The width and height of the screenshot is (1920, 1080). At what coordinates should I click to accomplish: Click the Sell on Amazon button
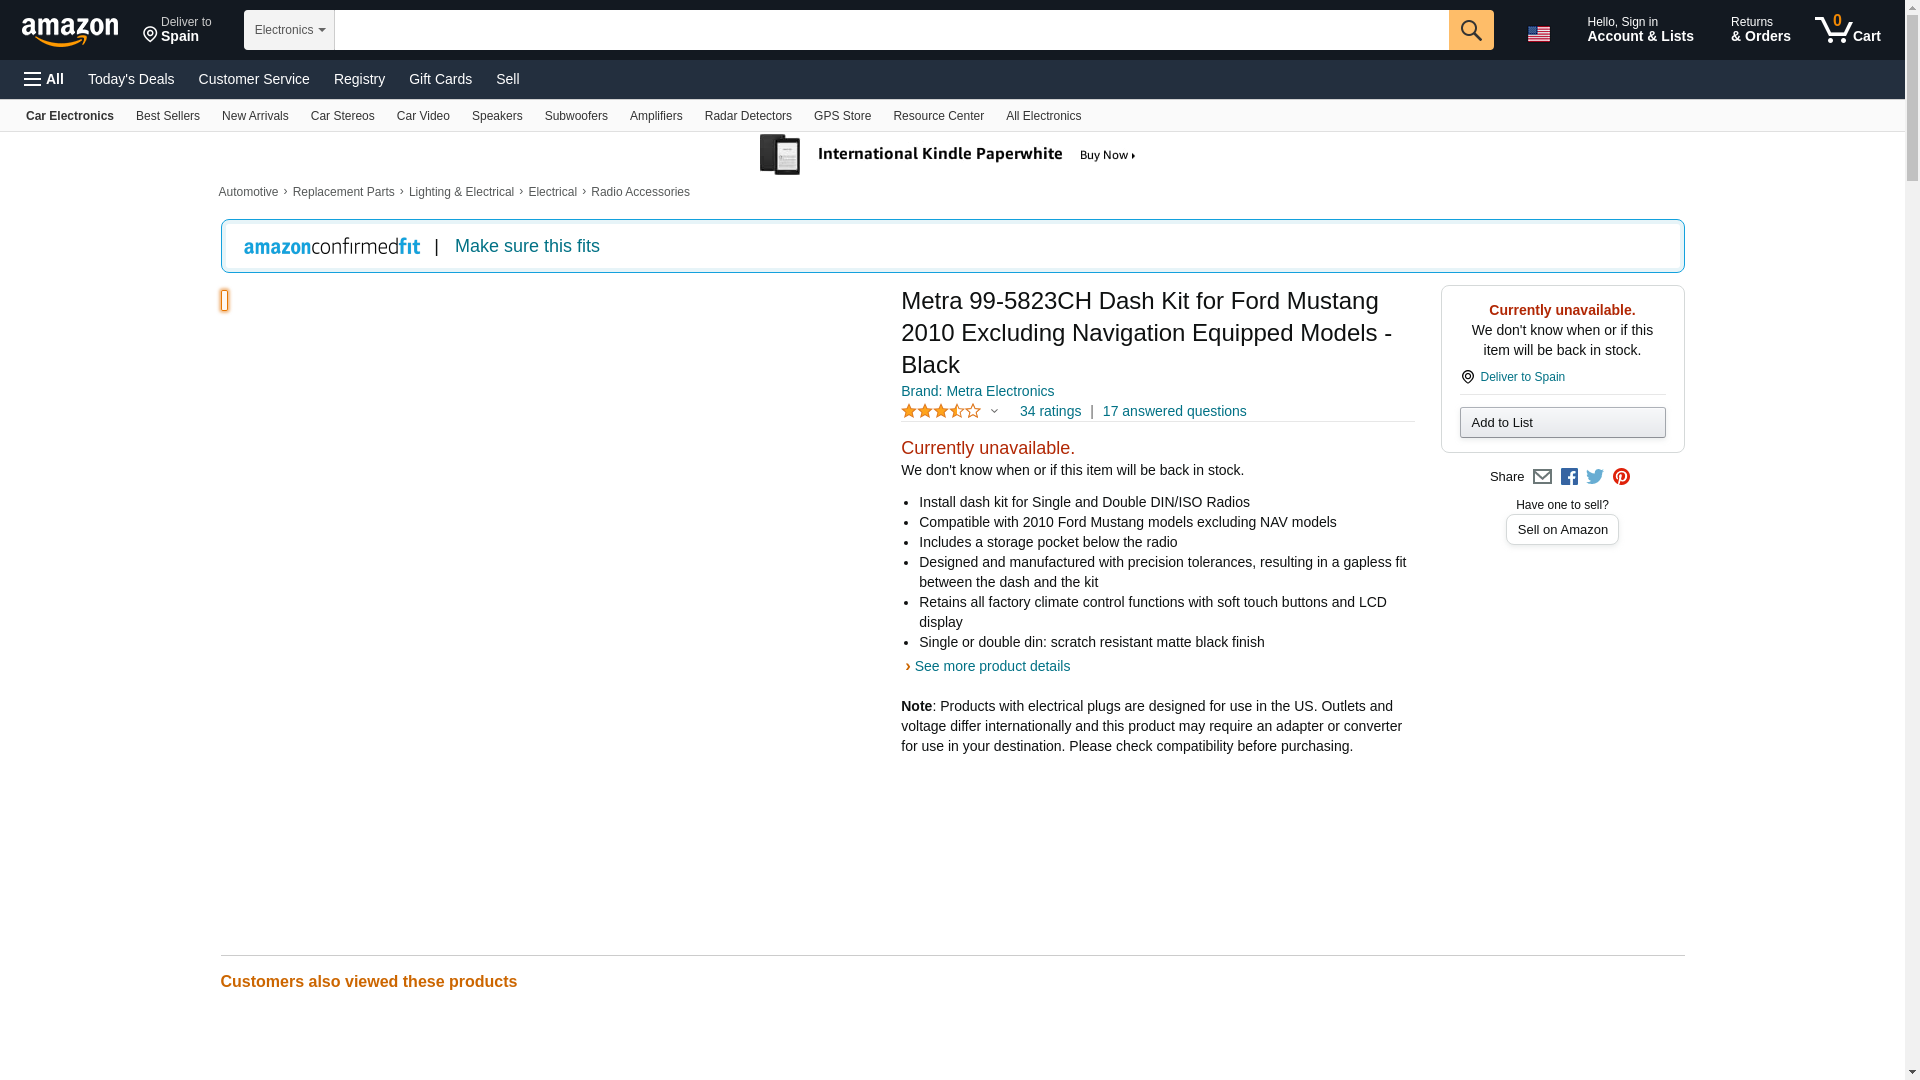[1561, 530]
